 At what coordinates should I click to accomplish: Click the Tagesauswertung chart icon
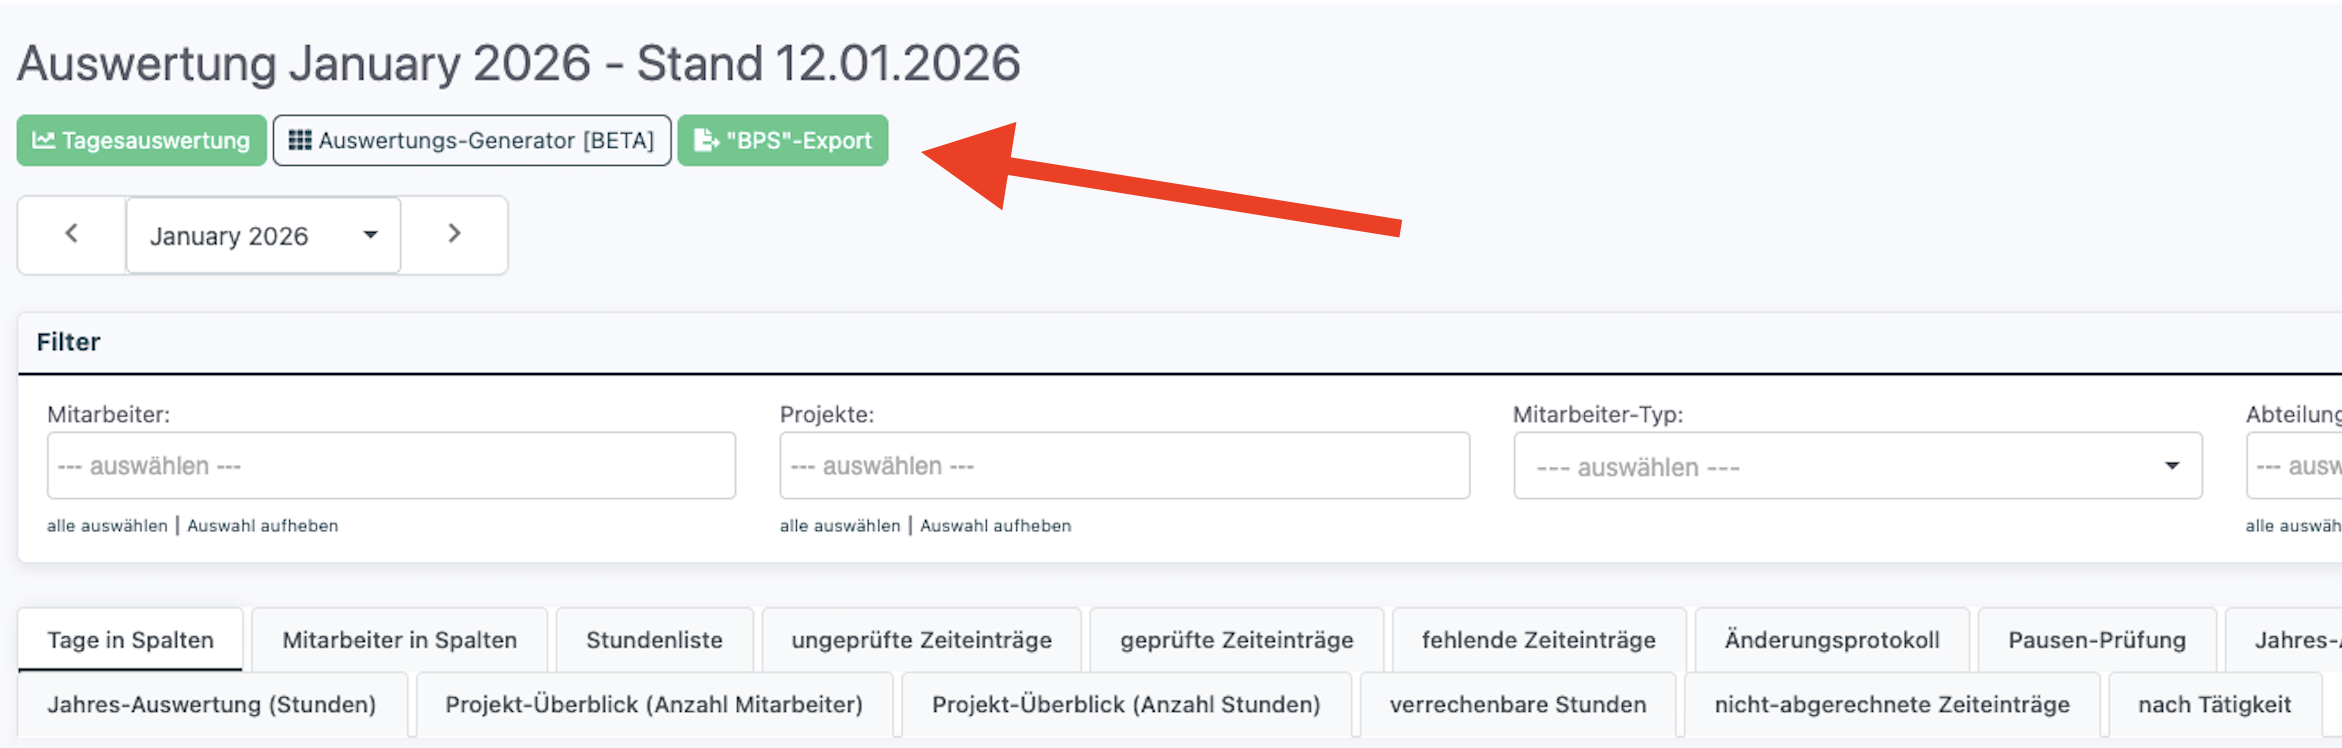[43, 140]
